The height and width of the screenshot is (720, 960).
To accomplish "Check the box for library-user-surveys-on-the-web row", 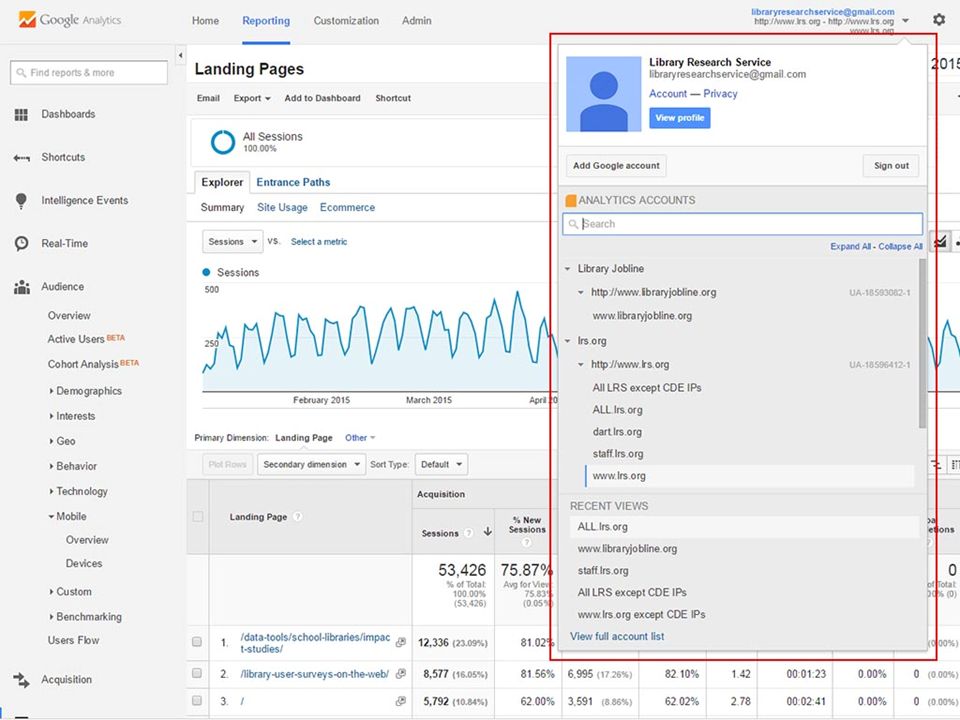I will pyautogui.click(x=197, y=673).
